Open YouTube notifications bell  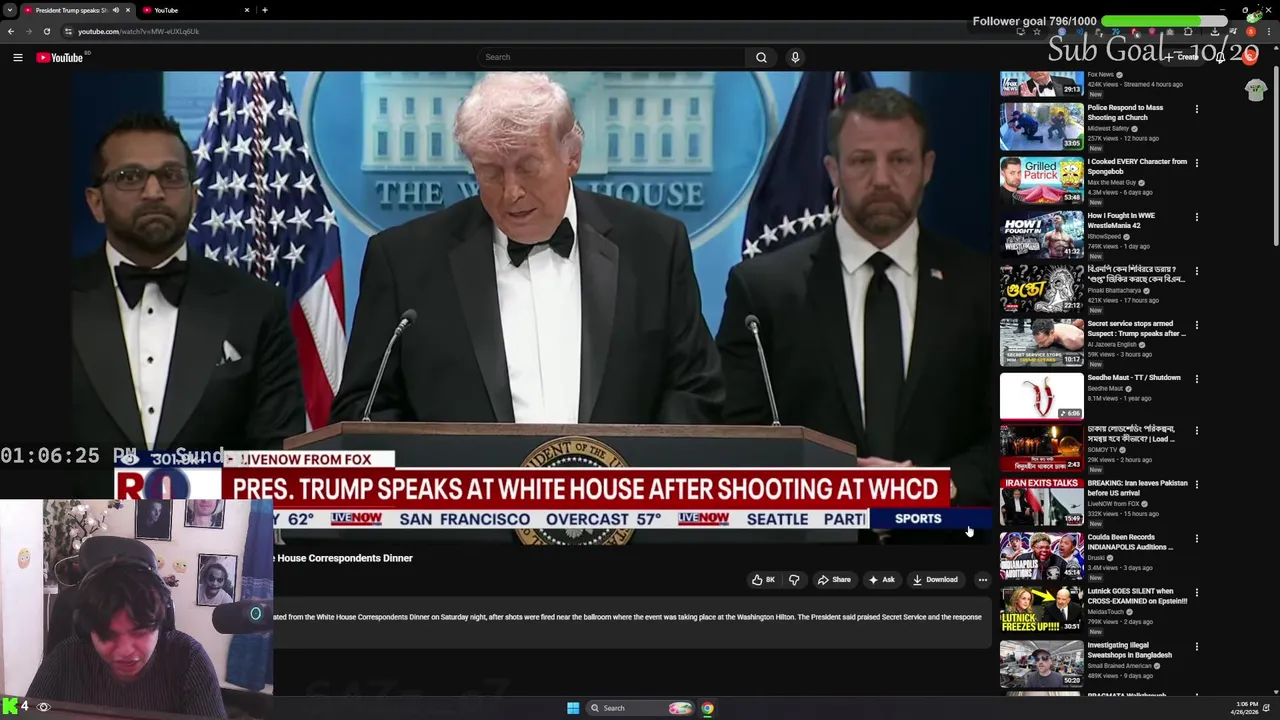coord(1220,57)
